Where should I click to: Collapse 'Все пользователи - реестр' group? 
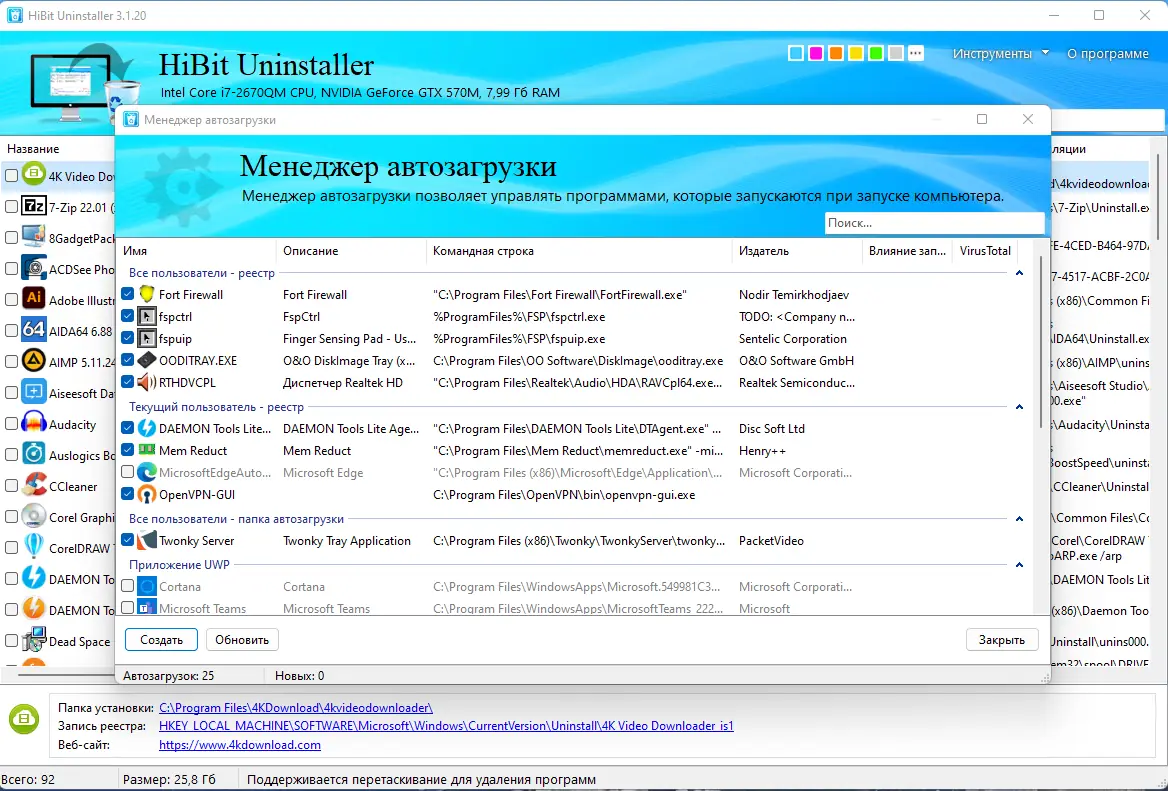(1019, 273)
